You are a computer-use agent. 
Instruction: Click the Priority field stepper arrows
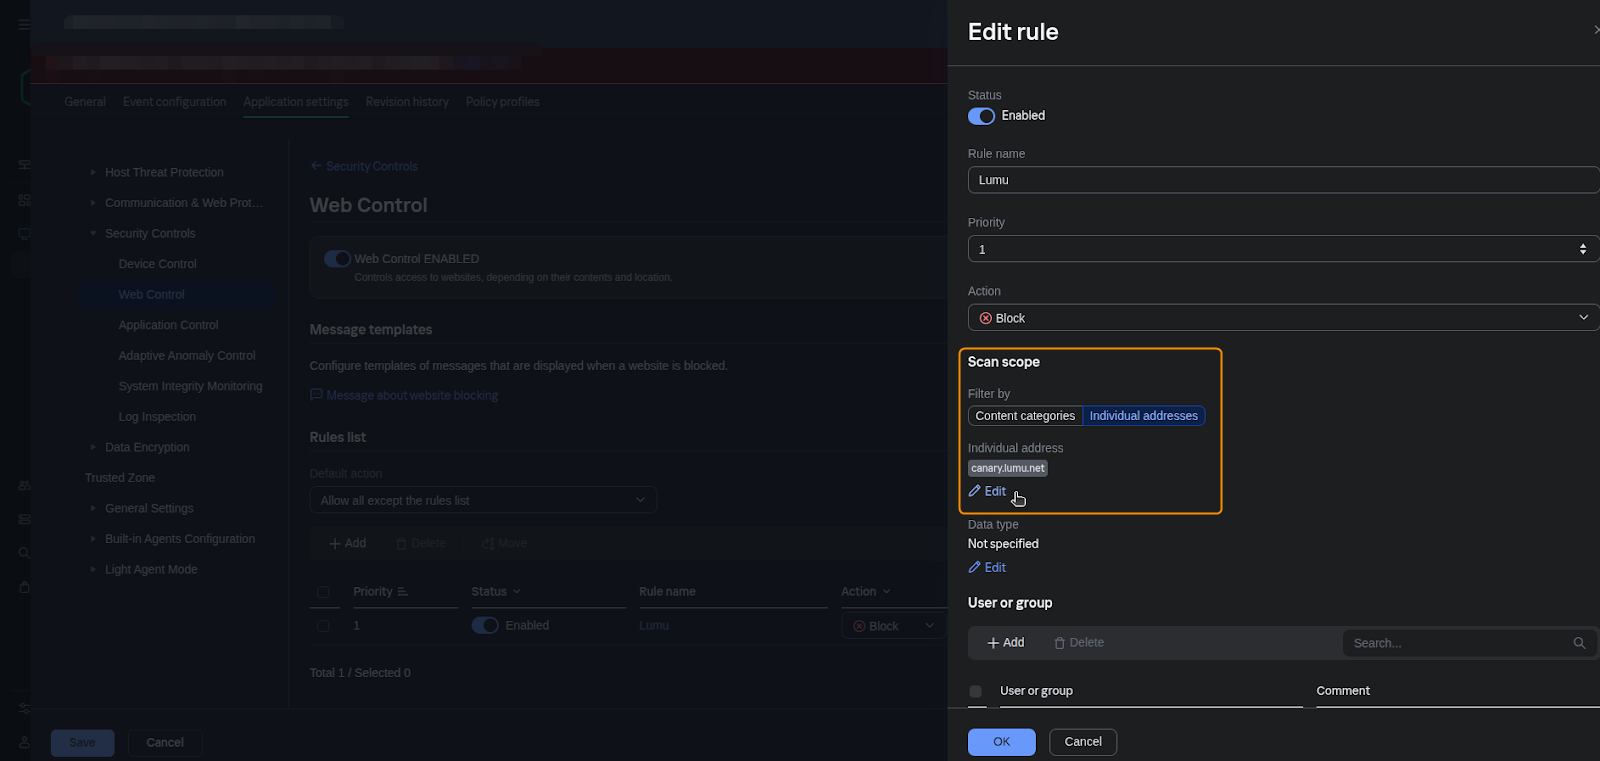(1582, 249)
